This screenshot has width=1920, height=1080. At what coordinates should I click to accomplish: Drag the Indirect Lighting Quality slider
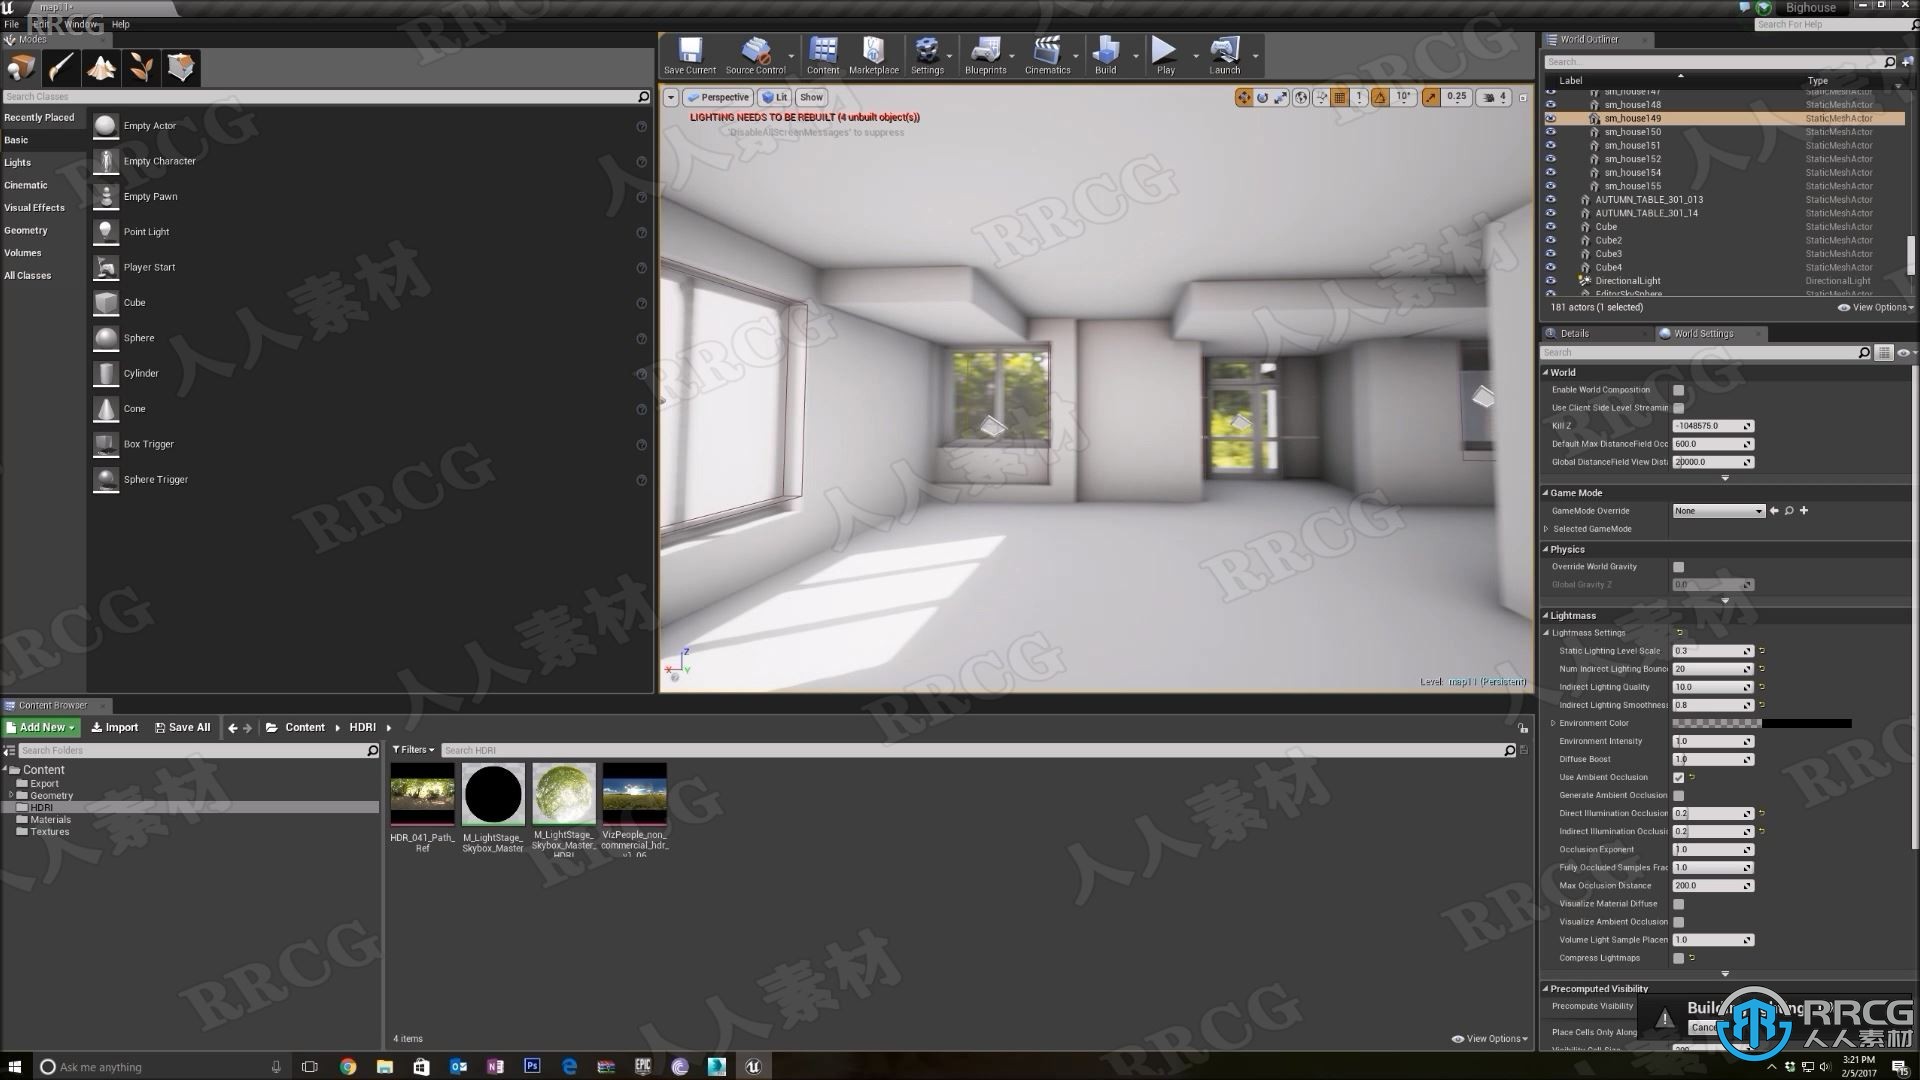tap(1712, 686)
